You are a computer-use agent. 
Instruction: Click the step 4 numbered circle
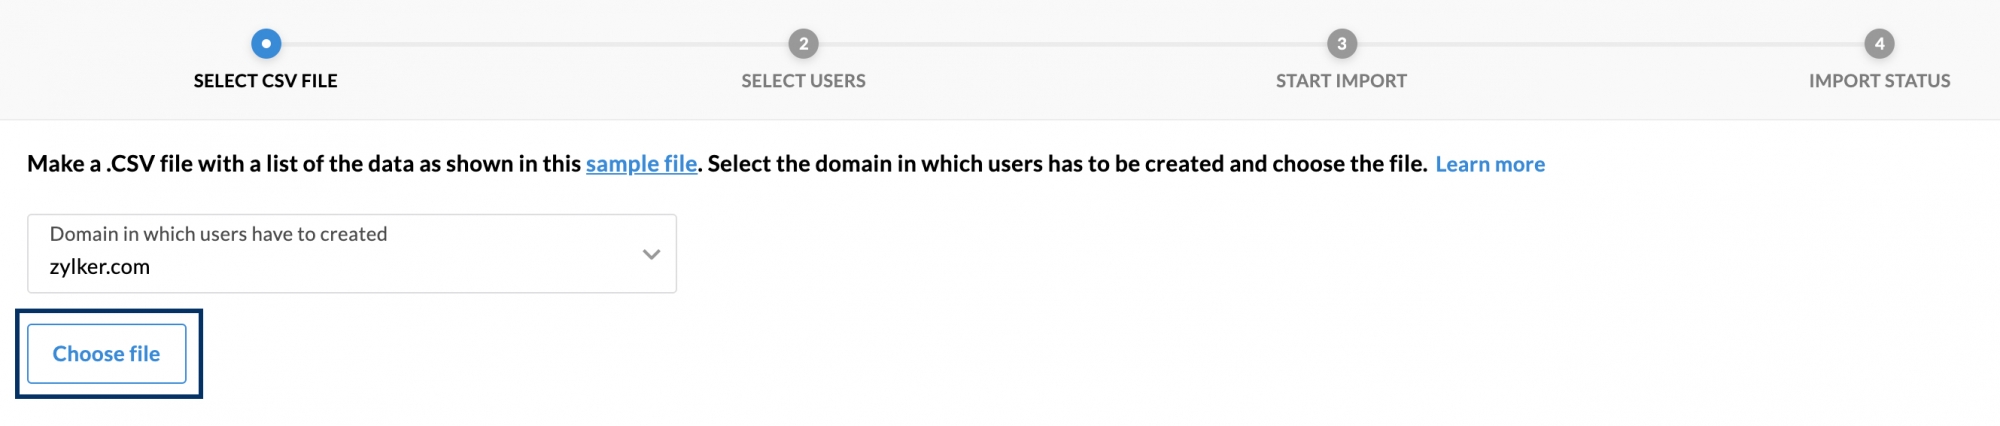click(1879, 44)
